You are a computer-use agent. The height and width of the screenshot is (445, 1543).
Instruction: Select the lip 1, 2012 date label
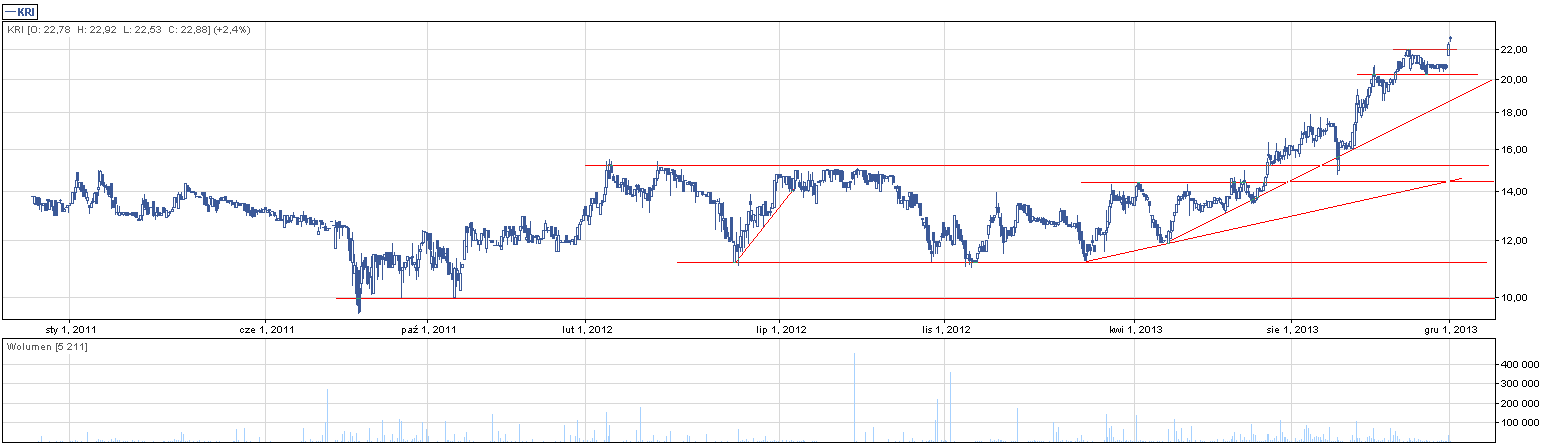[x=780, y=328]
